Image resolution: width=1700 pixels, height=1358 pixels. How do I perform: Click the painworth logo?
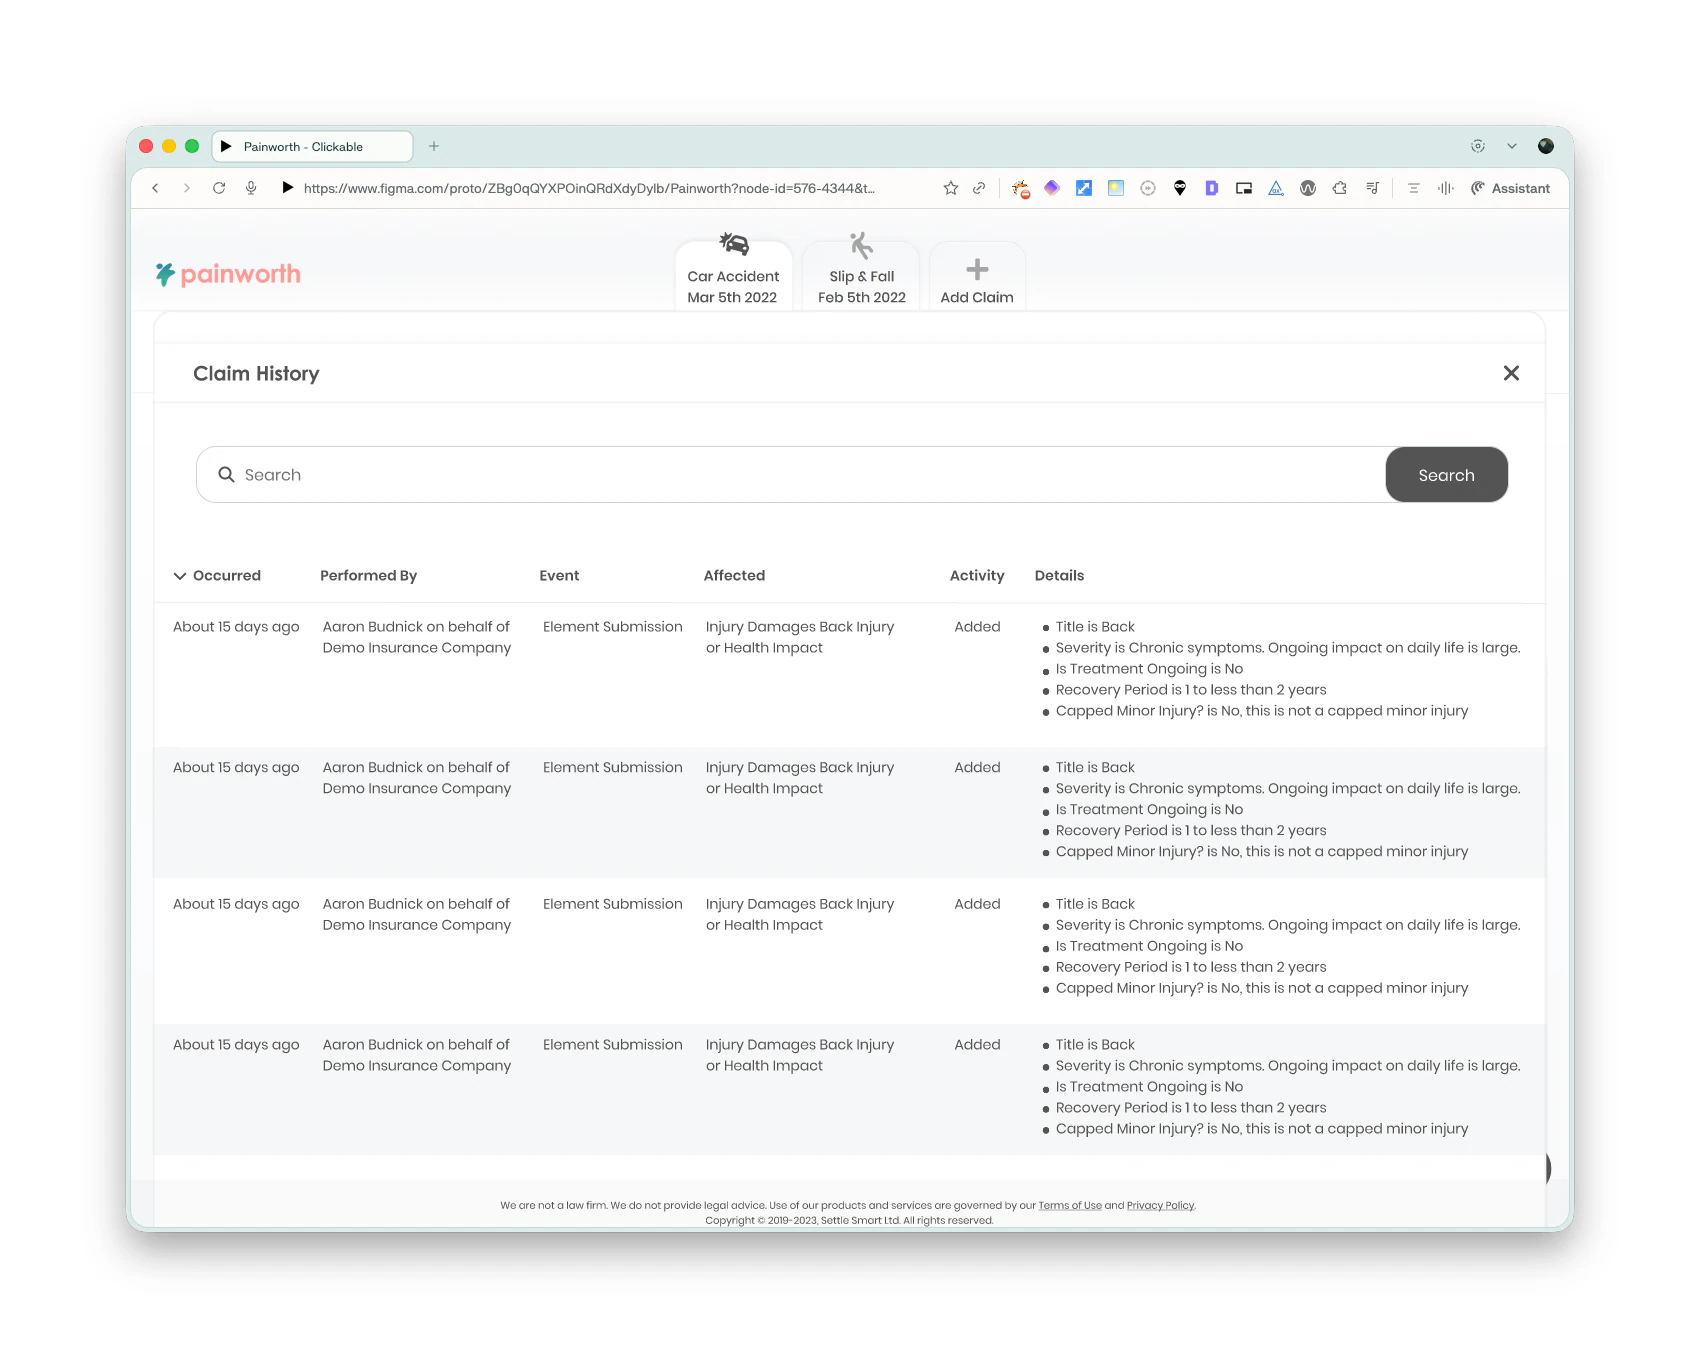pos(228,274)
